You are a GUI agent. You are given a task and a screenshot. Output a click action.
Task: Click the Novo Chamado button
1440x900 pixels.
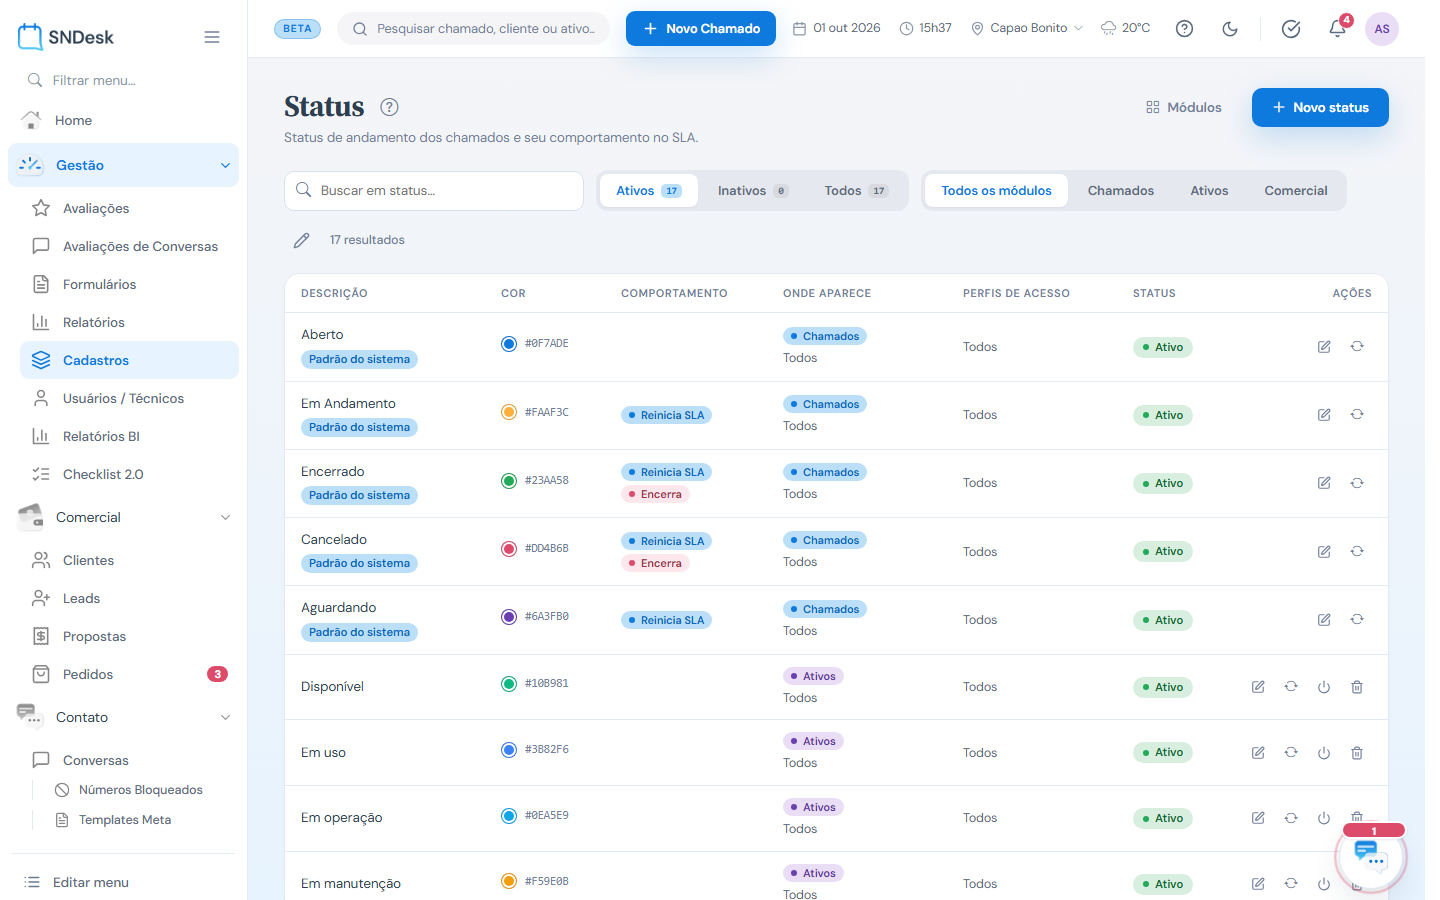(701, 29)
